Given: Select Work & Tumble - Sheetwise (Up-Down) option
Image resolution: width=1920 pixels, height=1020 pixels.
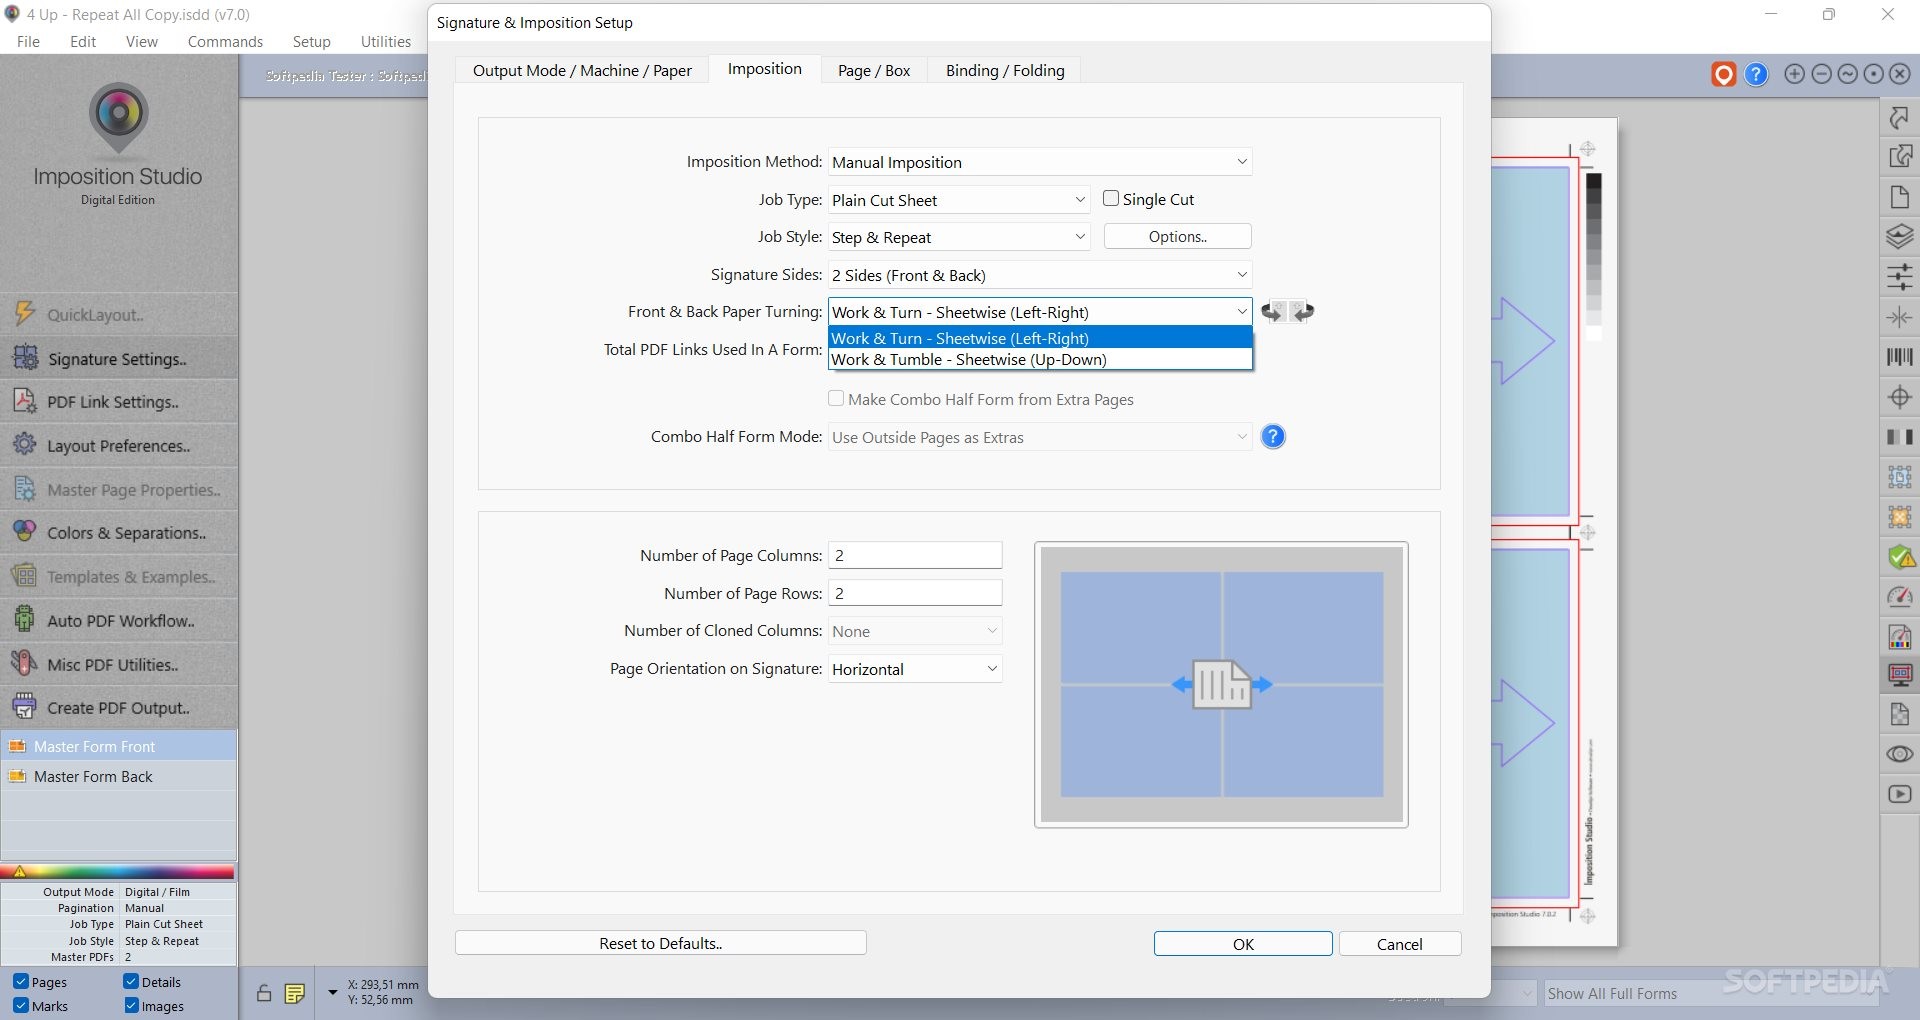Looking at the screenshot, I should pos(1040,359).
